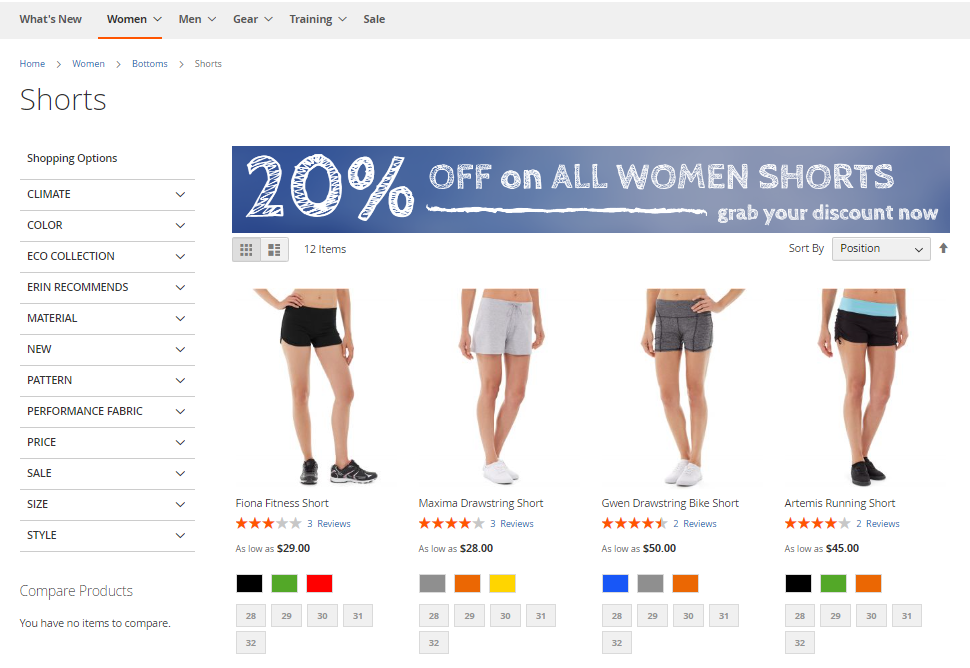The image size is (970, 668).
Task: Open Artemis Running Short product image
Action: click(x=865, y=387)
